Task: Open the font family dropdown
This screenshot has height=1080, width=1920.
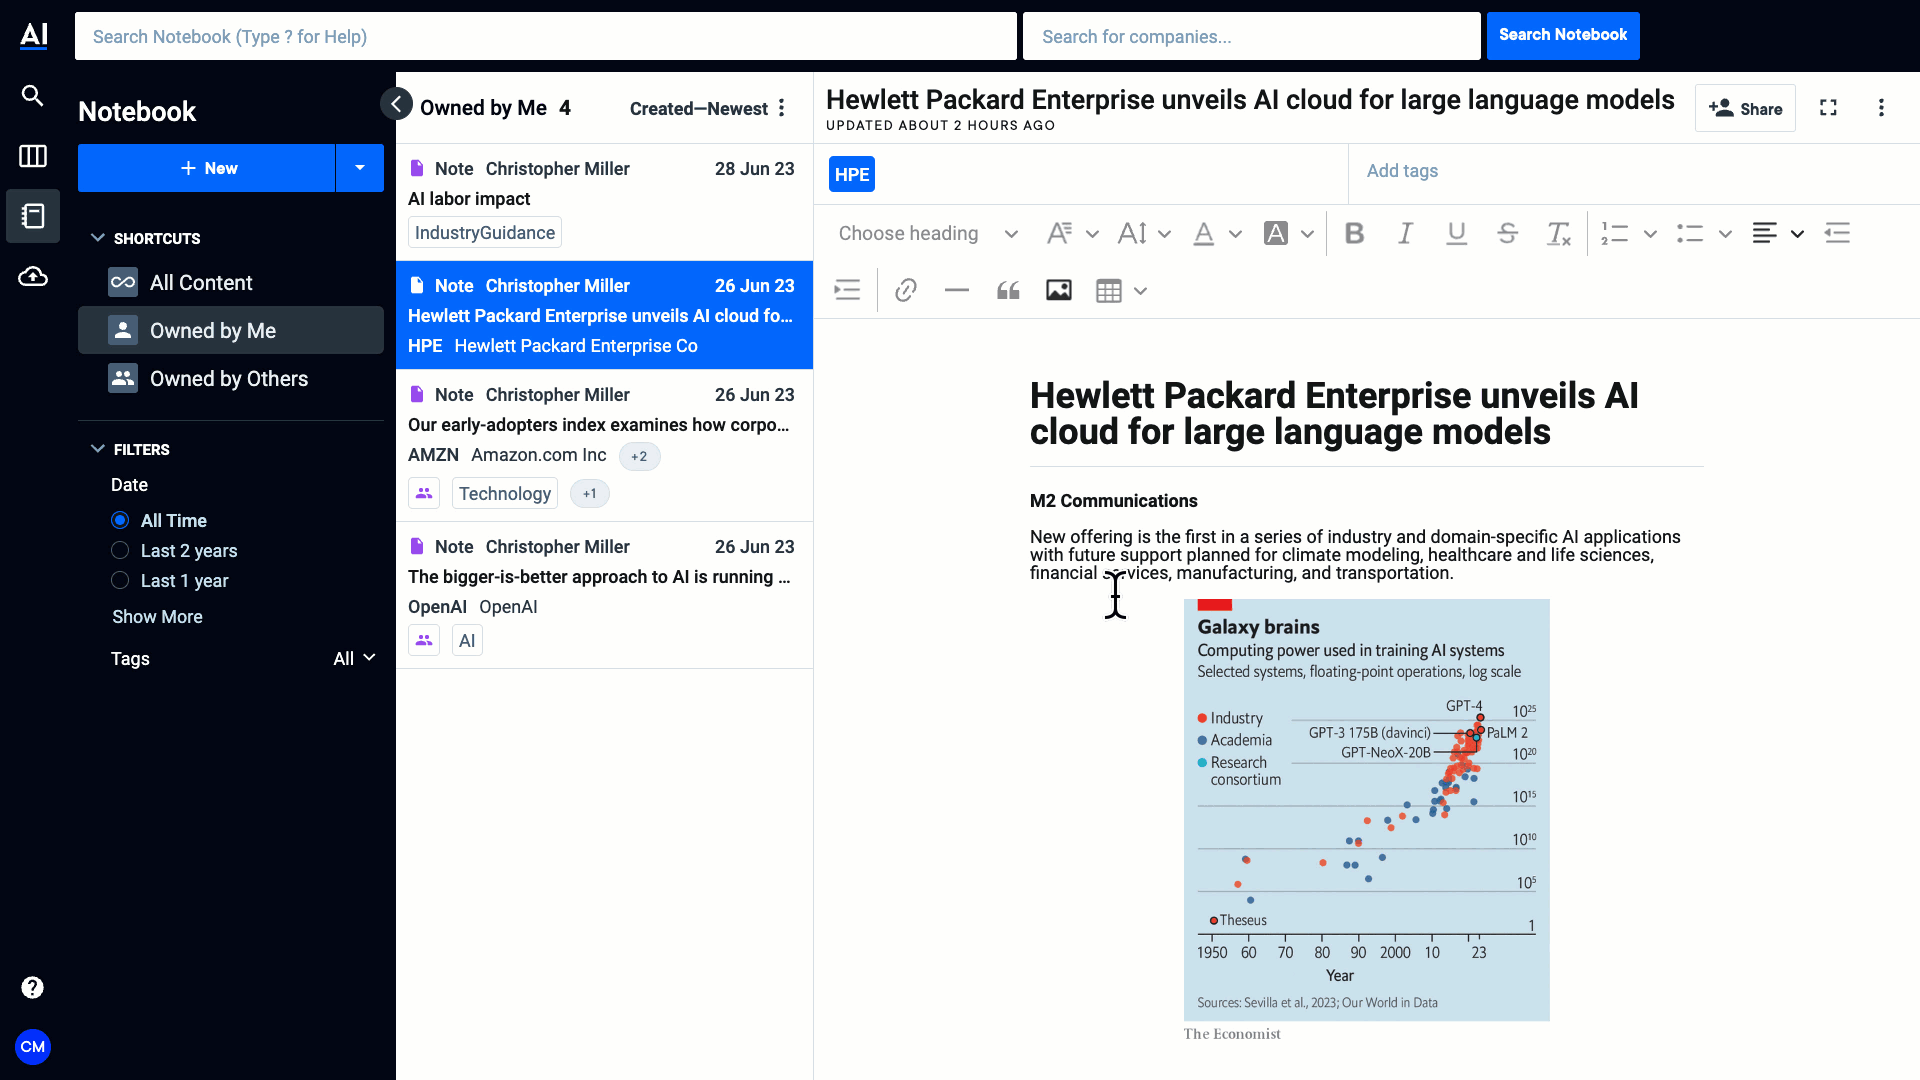Action: [x=1072, y=233]
